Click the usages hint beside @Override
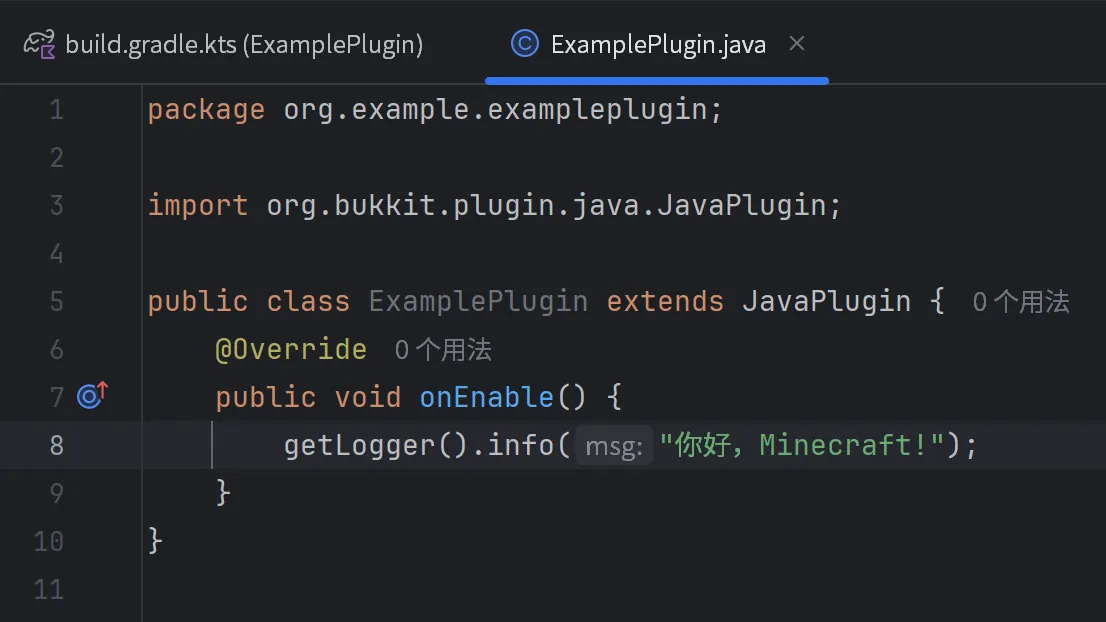Image resolution: width=1106 pixels, height=622 pixels. click(443, 350)
